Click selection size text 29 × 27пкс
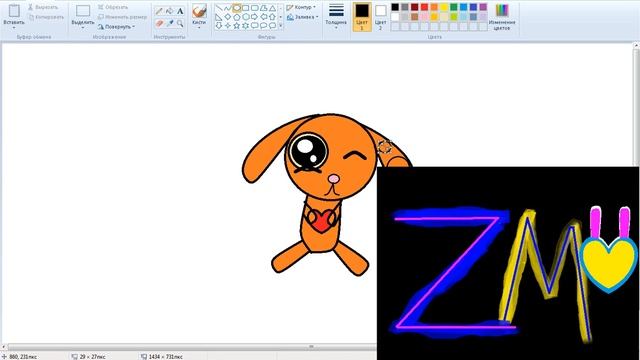This screenshot has width=640, height=360. [x=92, y=357]
